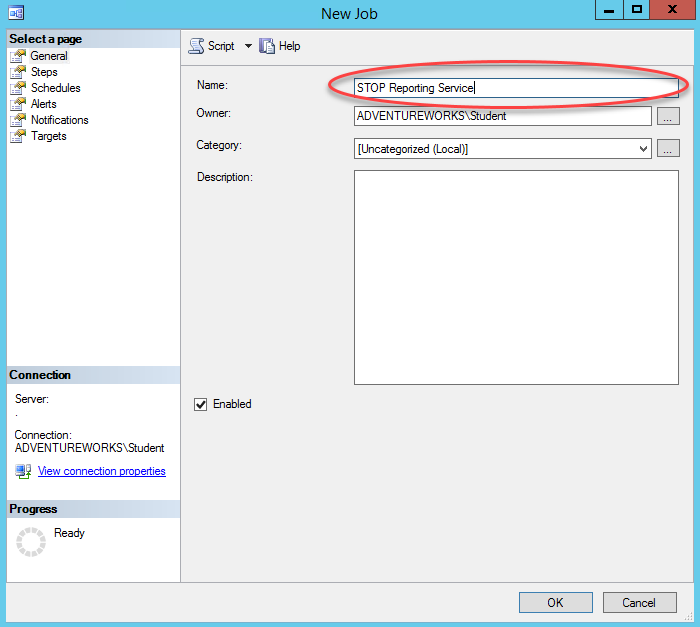Click the General page icon
The height and width of the screenshot is (627, 700).
[x=17, y=56]
